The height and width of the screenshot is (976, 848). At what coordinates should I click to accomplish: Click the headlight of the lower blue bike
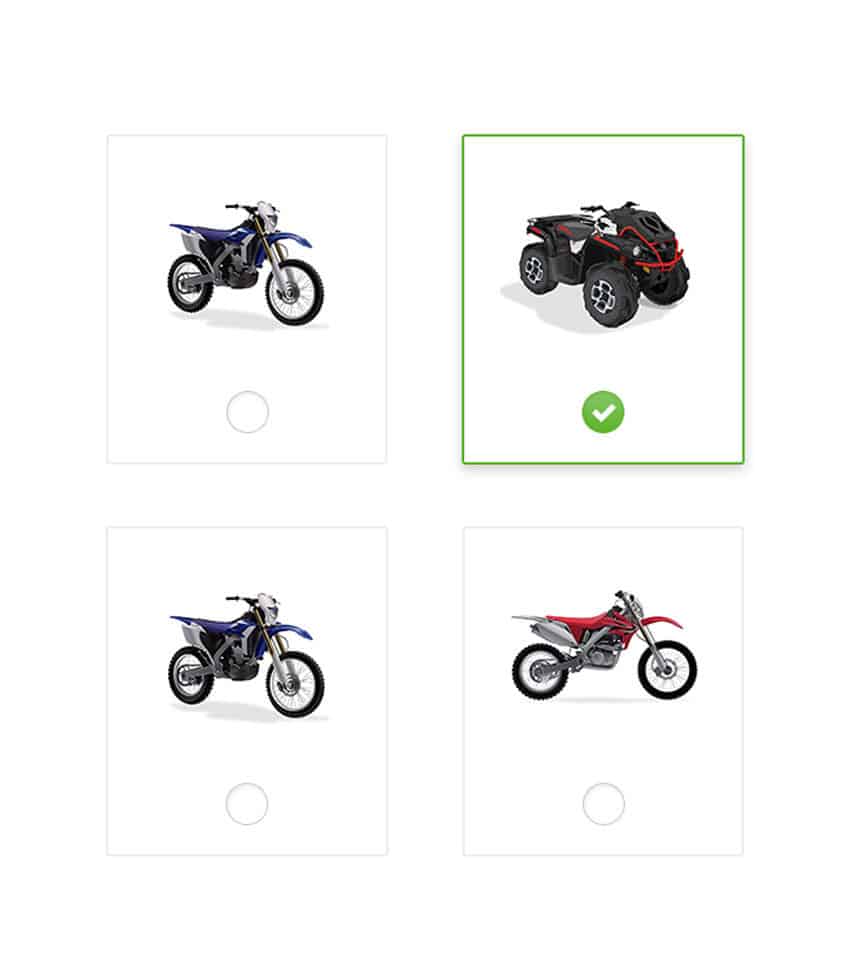(x=268, y=604)
